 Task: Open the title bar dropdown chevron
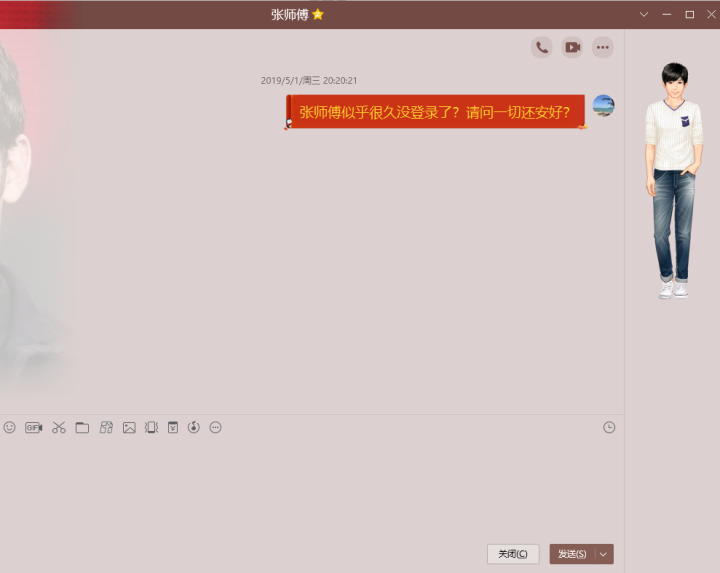644,14
